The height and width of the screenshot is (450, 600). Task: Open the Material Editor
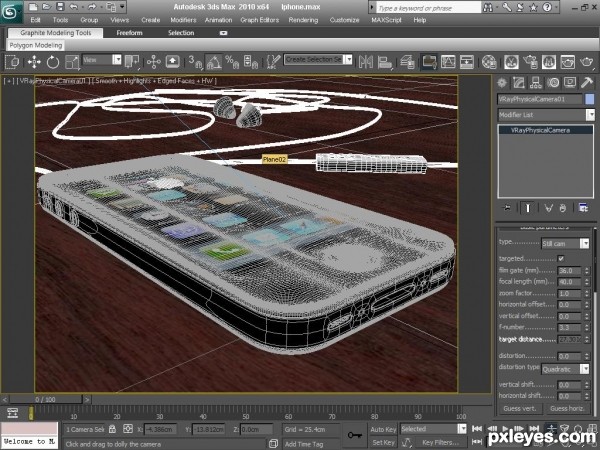tap(489, 62)
